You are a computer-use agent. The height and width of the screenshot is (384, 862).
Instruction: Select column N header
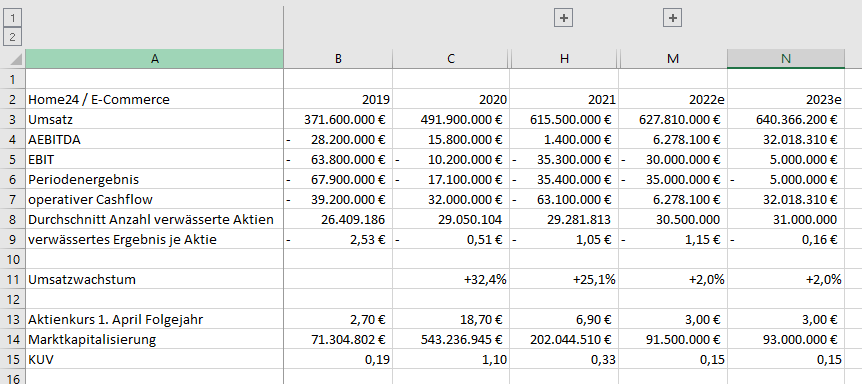coord(786,59)
